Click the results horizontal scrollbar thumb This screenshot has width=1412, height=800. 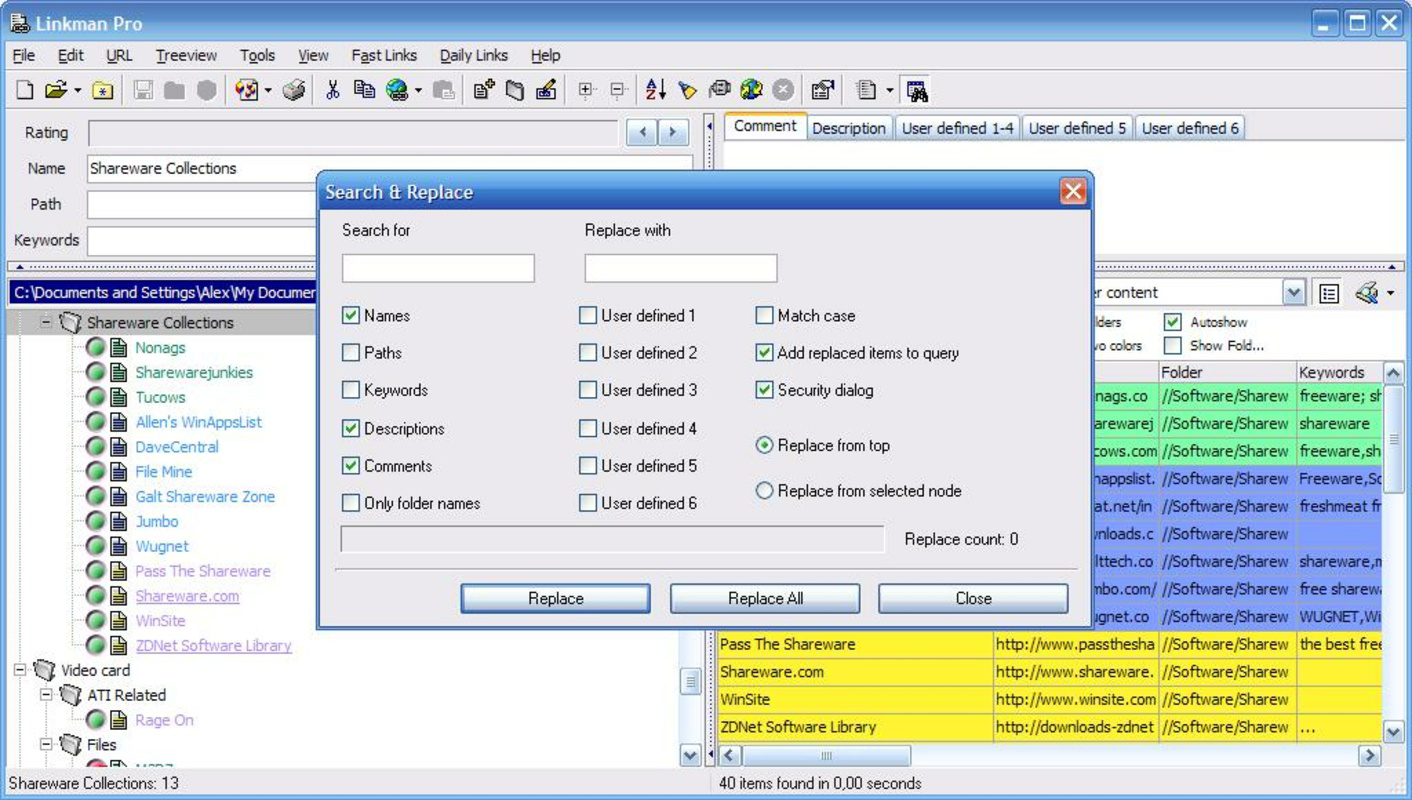[x=826, y=756]
